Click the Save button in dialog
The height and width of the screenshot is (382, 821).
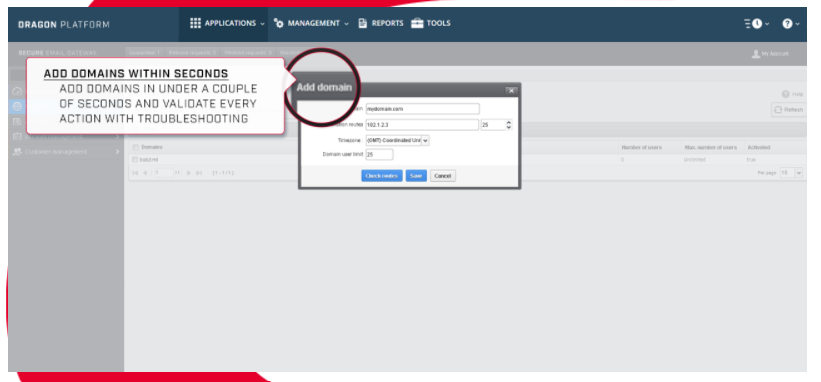click(416, 176)
